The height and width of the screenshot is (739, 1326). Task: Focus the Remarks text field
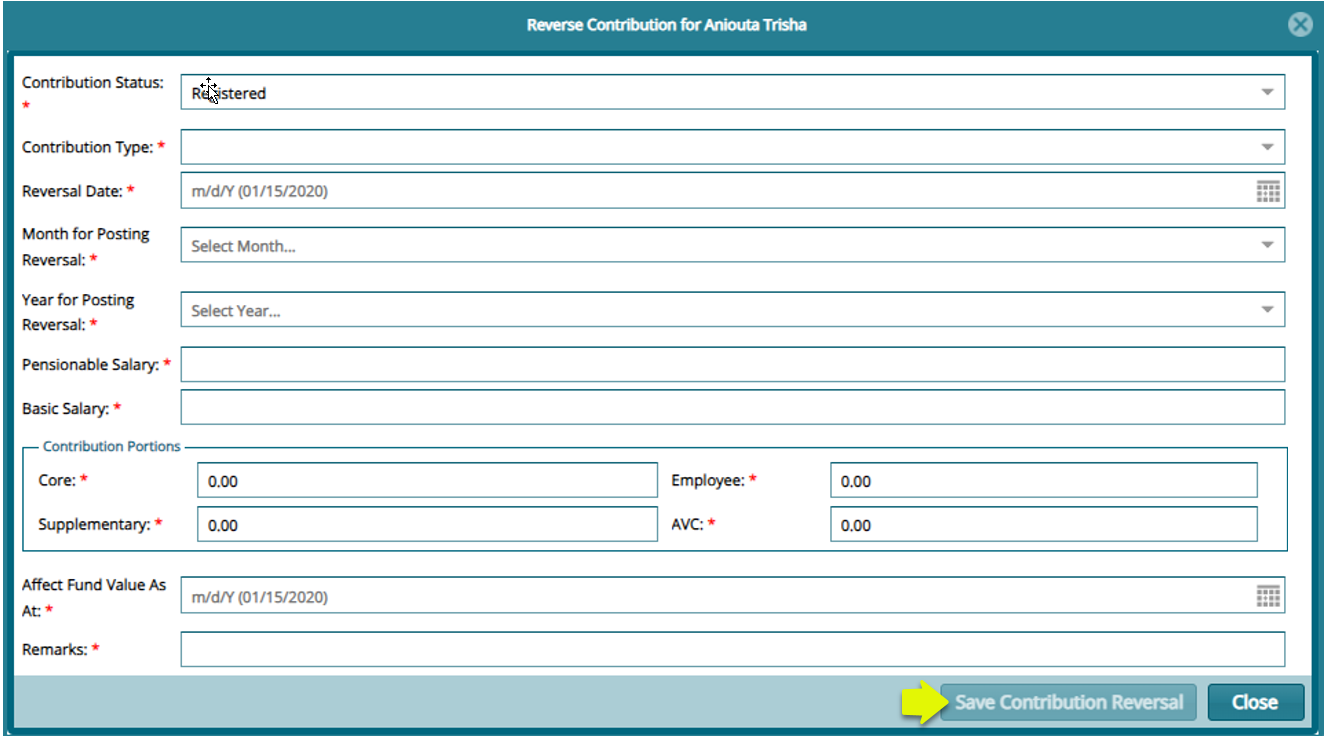(732, 649)
